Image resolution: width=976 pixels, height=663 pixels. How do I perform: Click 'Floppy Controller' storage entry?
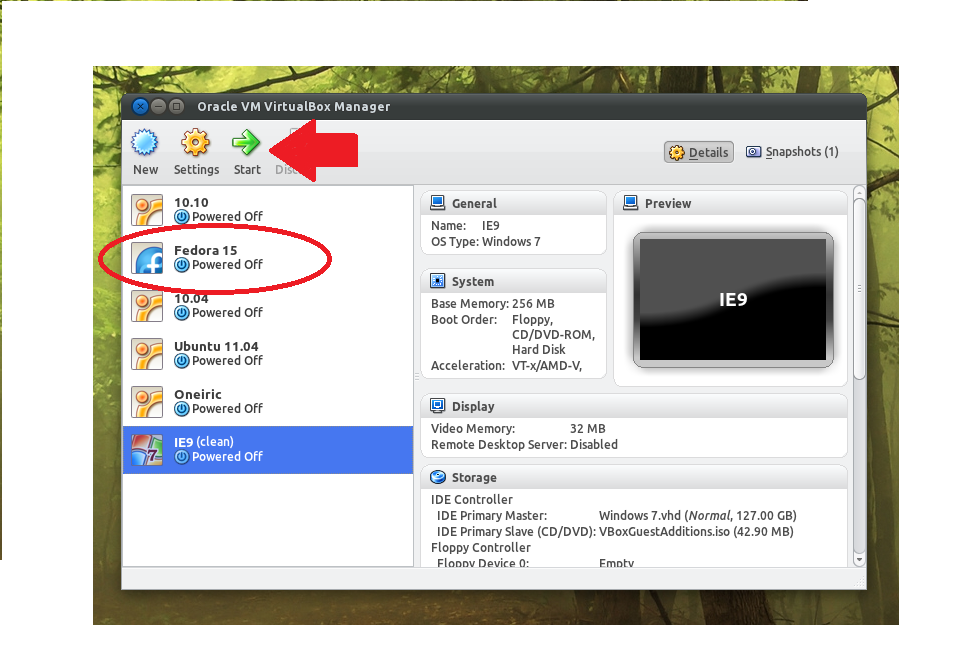coord(481,548)
